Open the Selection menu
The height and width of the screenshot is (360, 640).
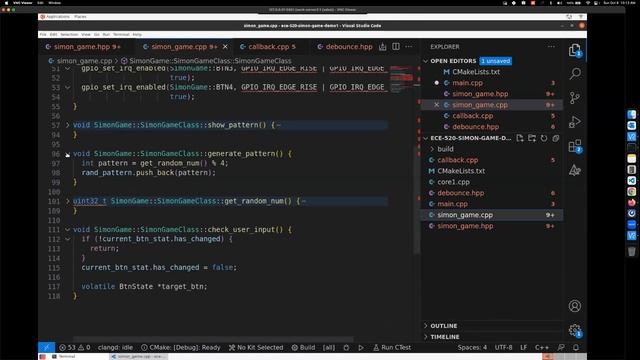[69, 35]
